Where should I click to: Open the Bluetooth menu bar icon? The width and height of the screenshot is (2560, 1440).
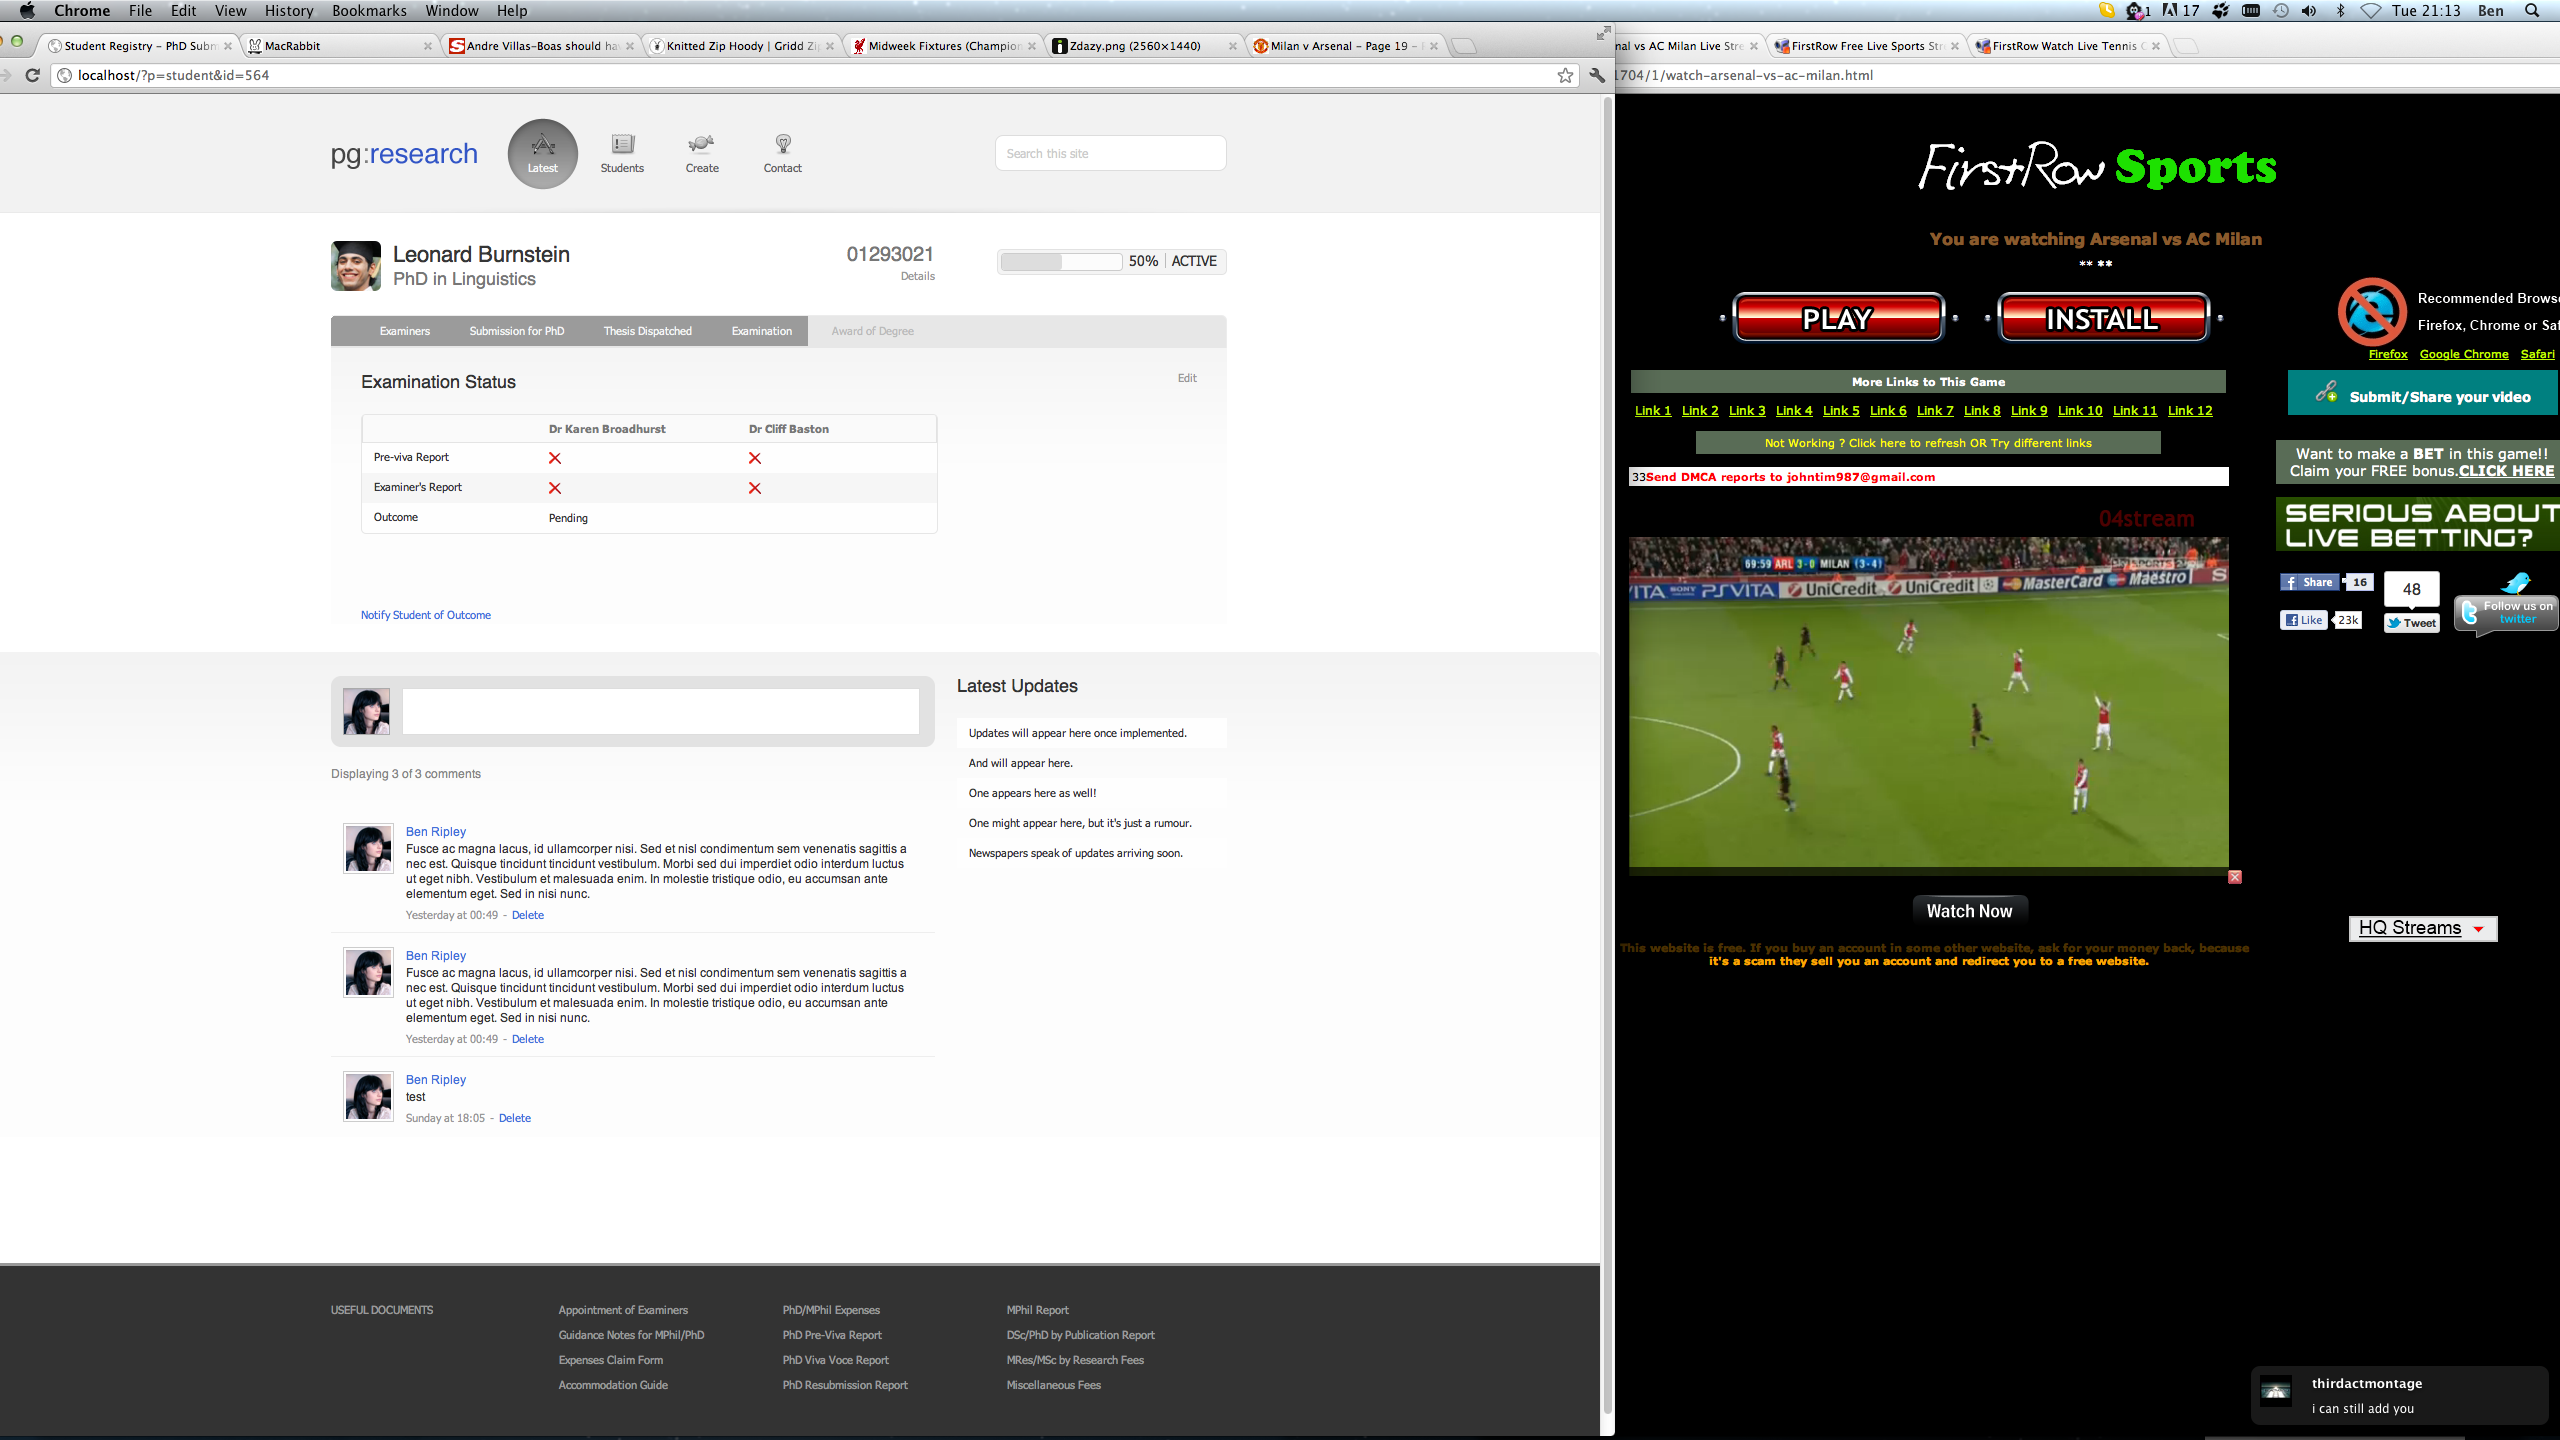2340,11
